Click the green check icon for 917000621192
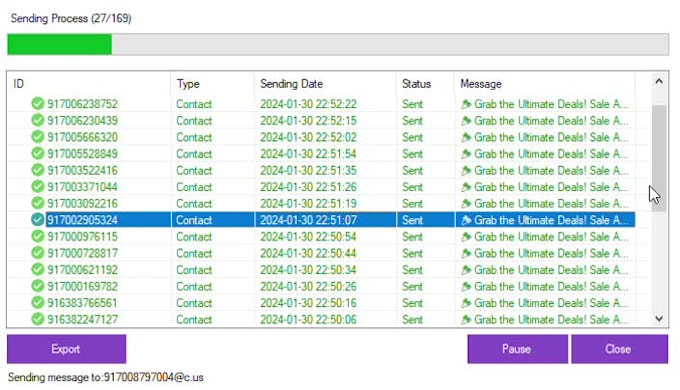680x390 pixels. pos(38,269)
